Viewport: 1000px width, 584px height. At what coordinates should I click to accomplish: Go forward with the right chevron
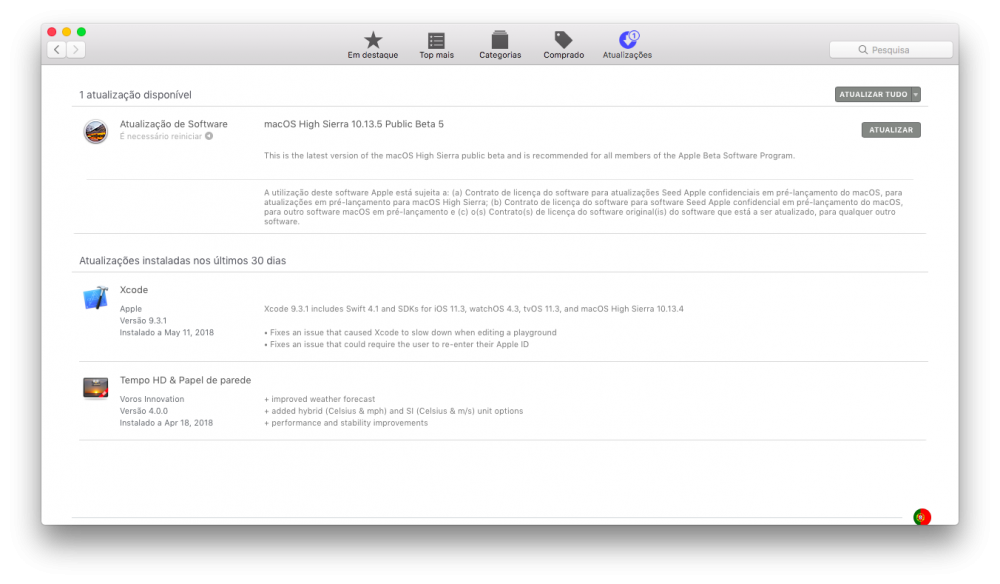76,49
